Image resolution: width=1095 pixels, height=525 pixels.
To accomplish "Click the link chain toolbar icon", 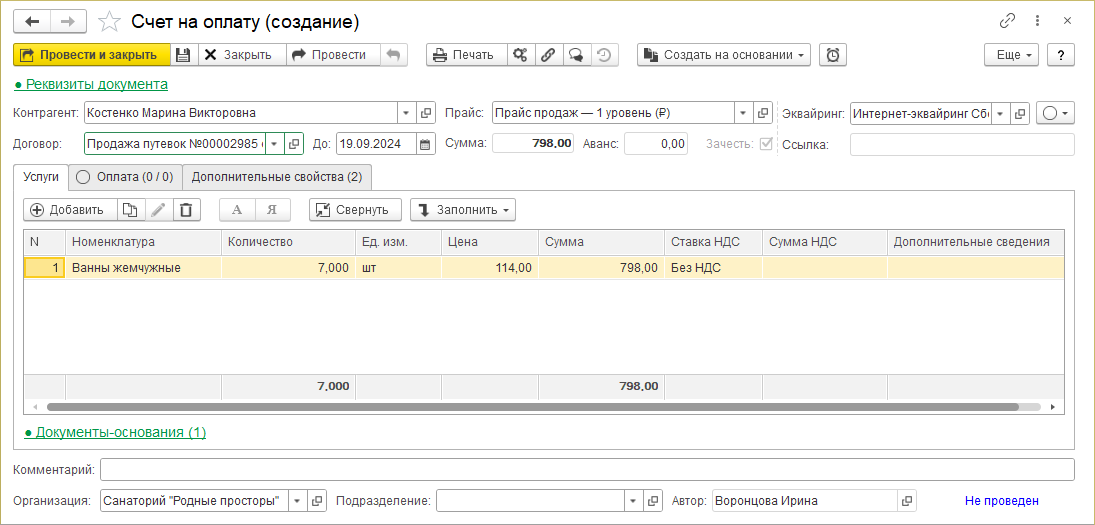I will pos(548,55).
